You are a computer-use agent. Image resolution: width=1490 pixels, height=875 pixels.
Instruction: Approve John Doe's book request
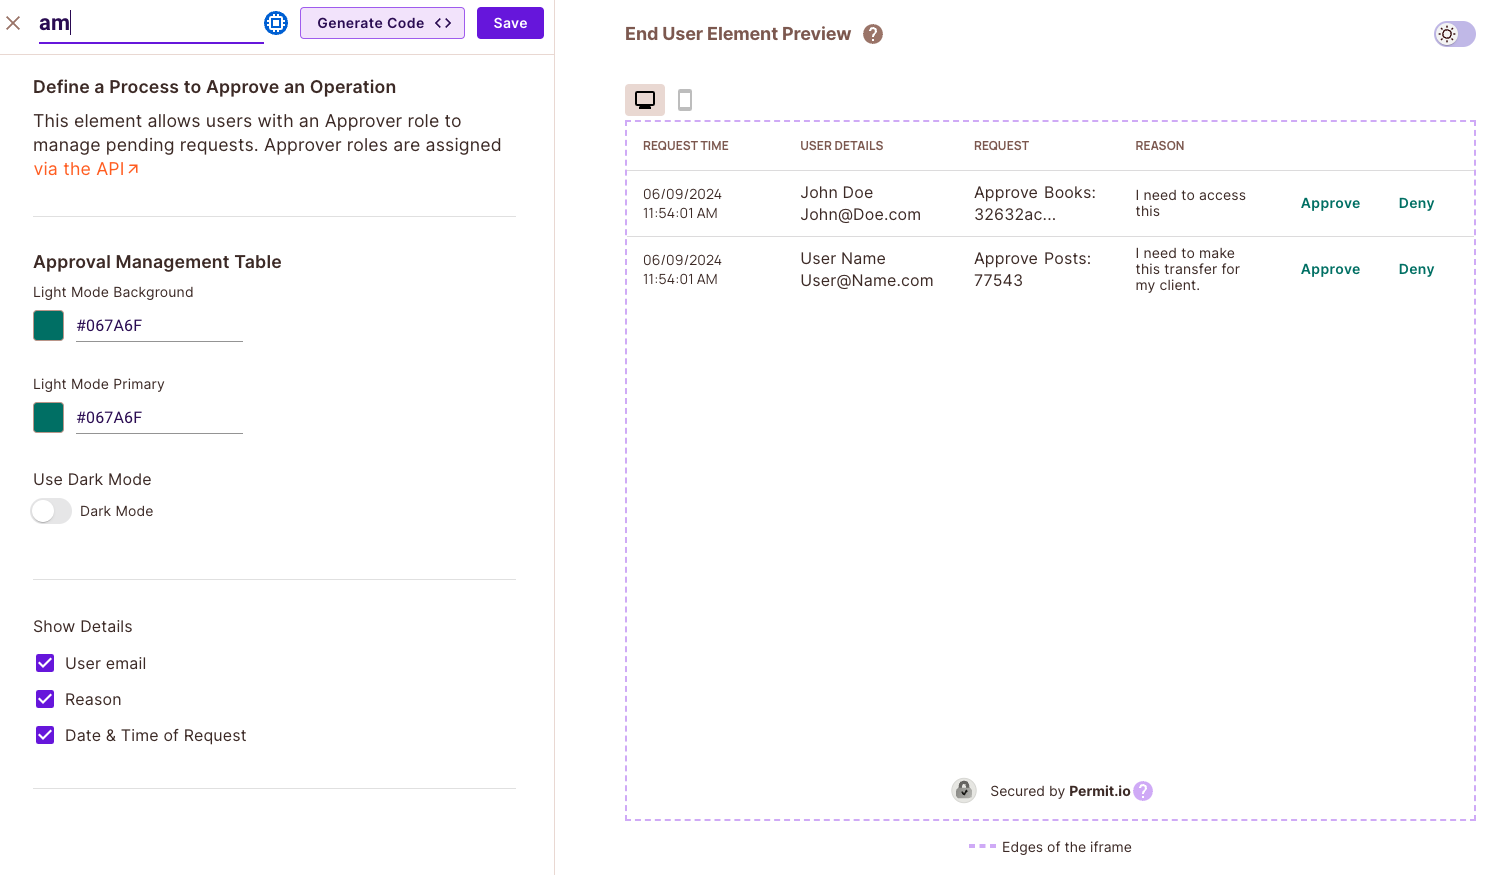click(x=1330, y=202)
